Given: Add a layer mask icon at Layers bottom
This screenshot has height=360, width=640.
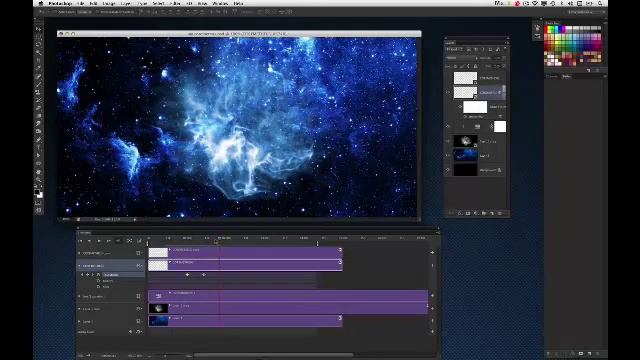Looking at the screenshot, I should [468, 213].
